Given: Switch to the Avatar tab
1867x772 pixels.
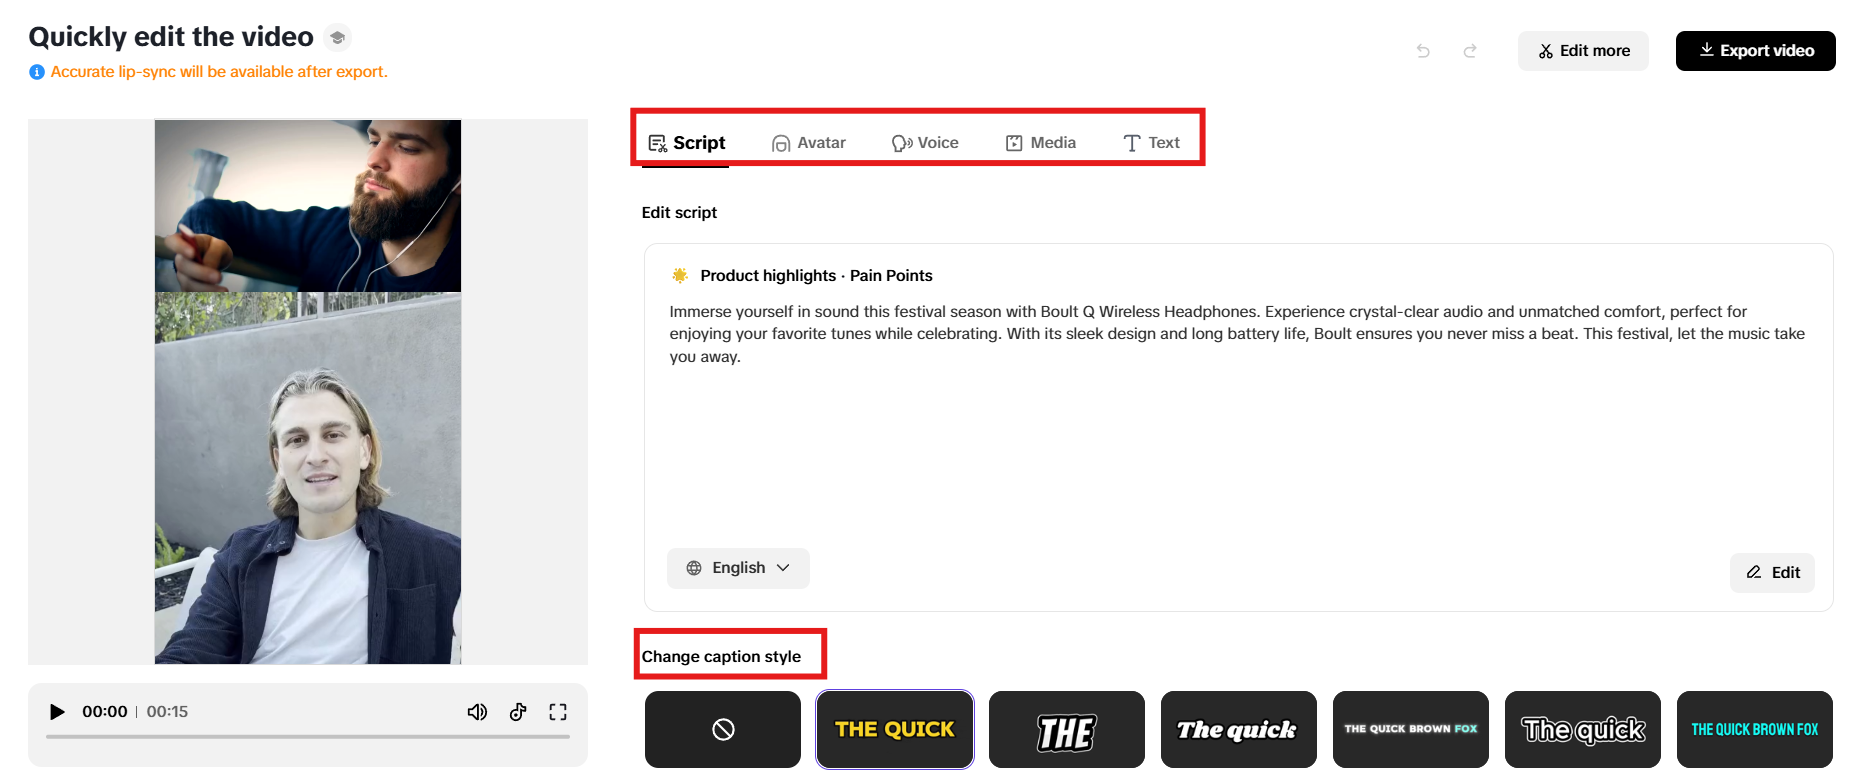Looking at the screenshot, I should [809, 143].
